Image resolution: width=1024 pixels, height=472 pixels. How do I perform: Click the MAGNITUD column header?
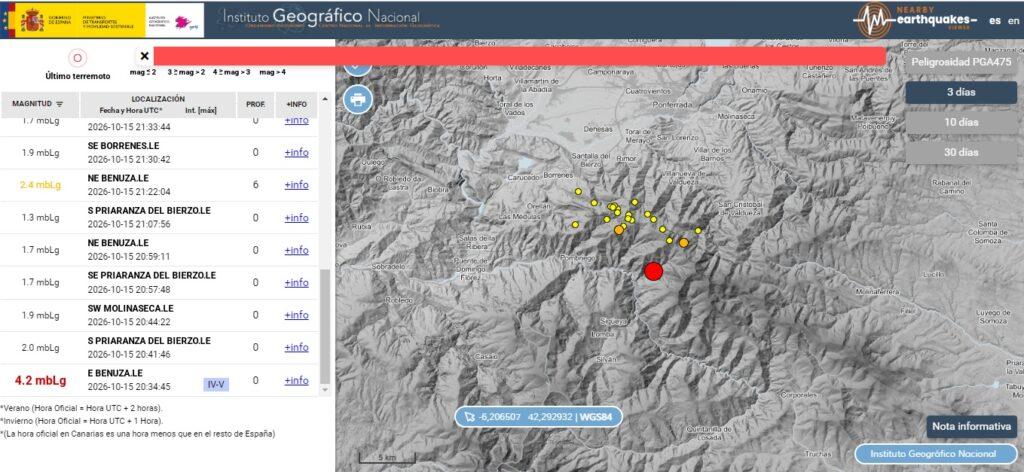click(x=39, y=104)
